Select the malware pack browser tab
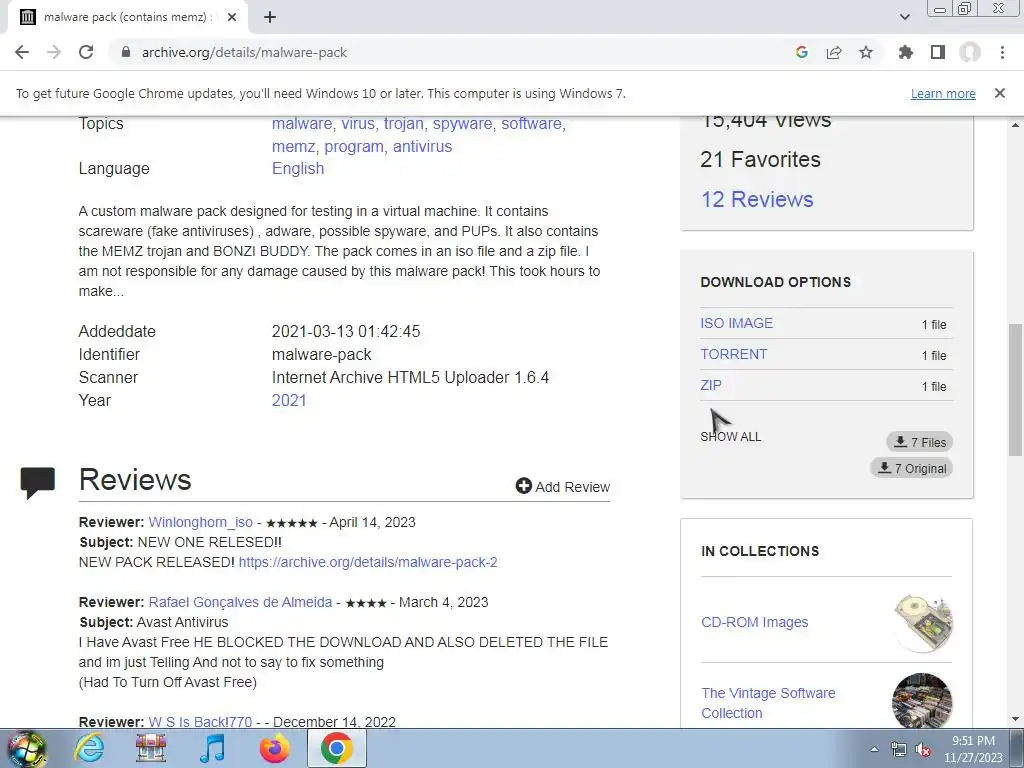Viewport: 1024px width, 768px height. click(127, 17)
